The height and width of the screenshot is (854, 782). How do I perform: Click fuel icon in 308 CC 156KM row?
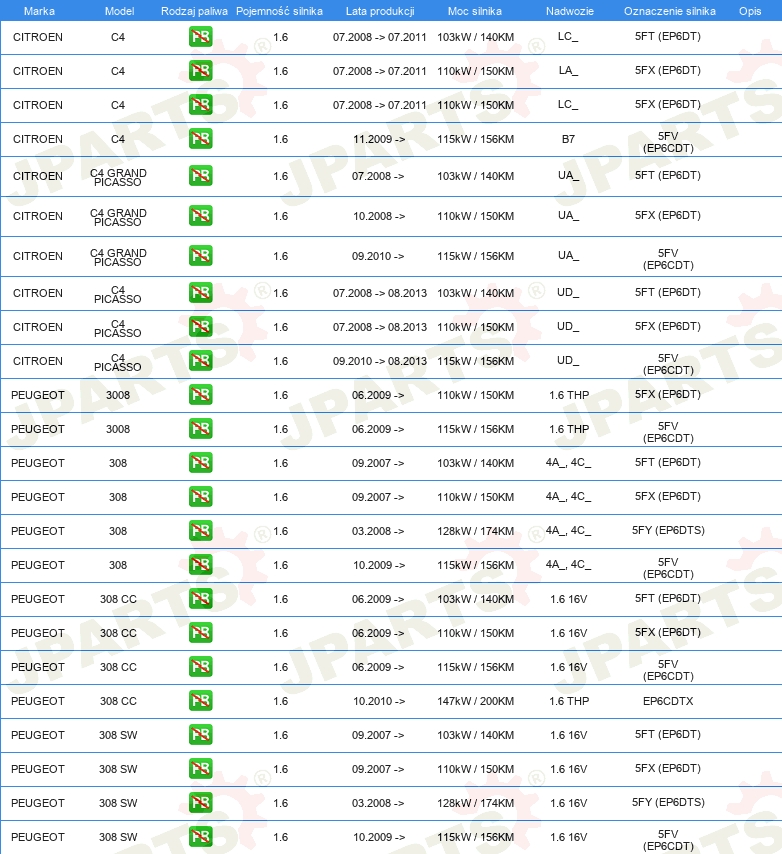[200, 667]
